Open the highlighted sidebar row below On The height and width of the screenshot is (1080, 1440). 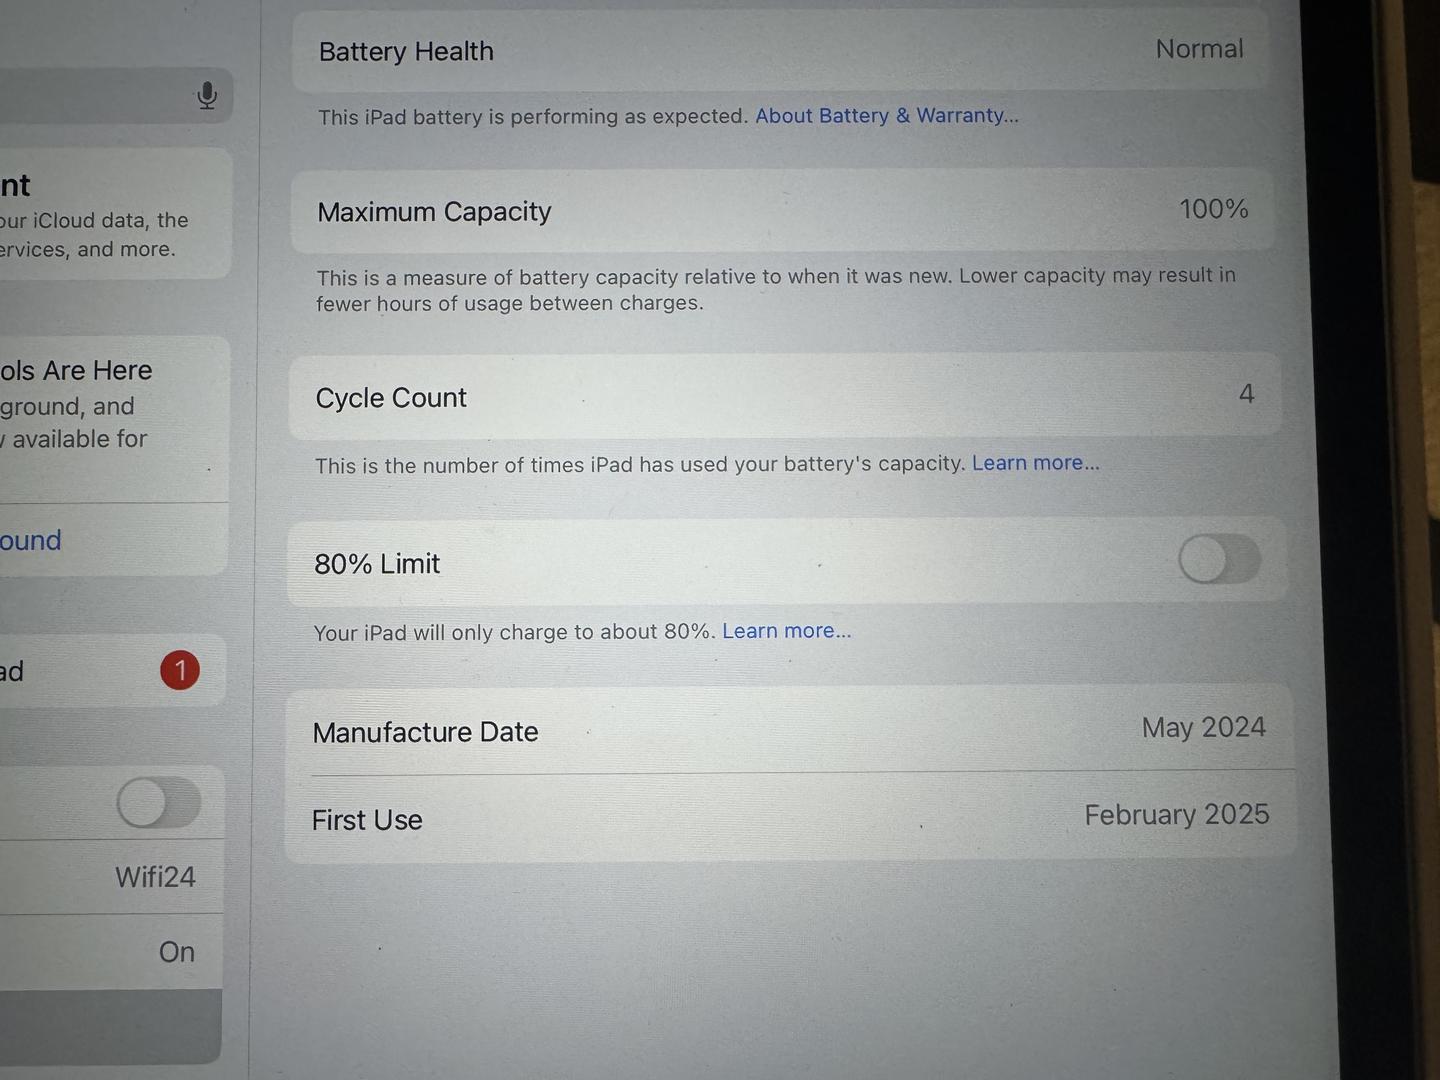pos(111,1027)
